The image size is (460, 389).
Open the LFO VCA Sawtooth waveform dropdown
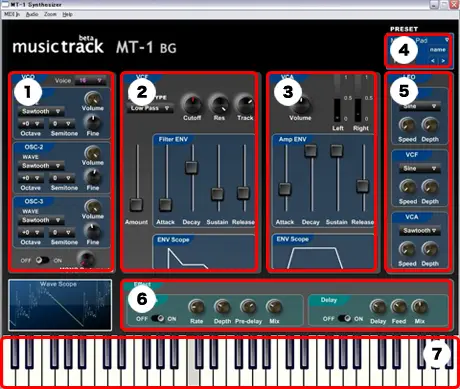pos(420,230)
